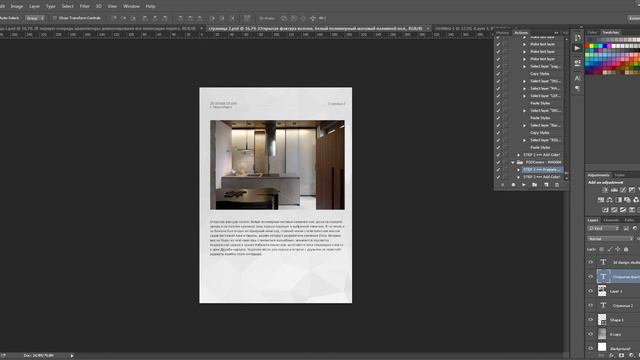Expand the first 'STEP 2 ==> Add Color!' action
This screenshot has height=360, width=640.
click(518, 155)
